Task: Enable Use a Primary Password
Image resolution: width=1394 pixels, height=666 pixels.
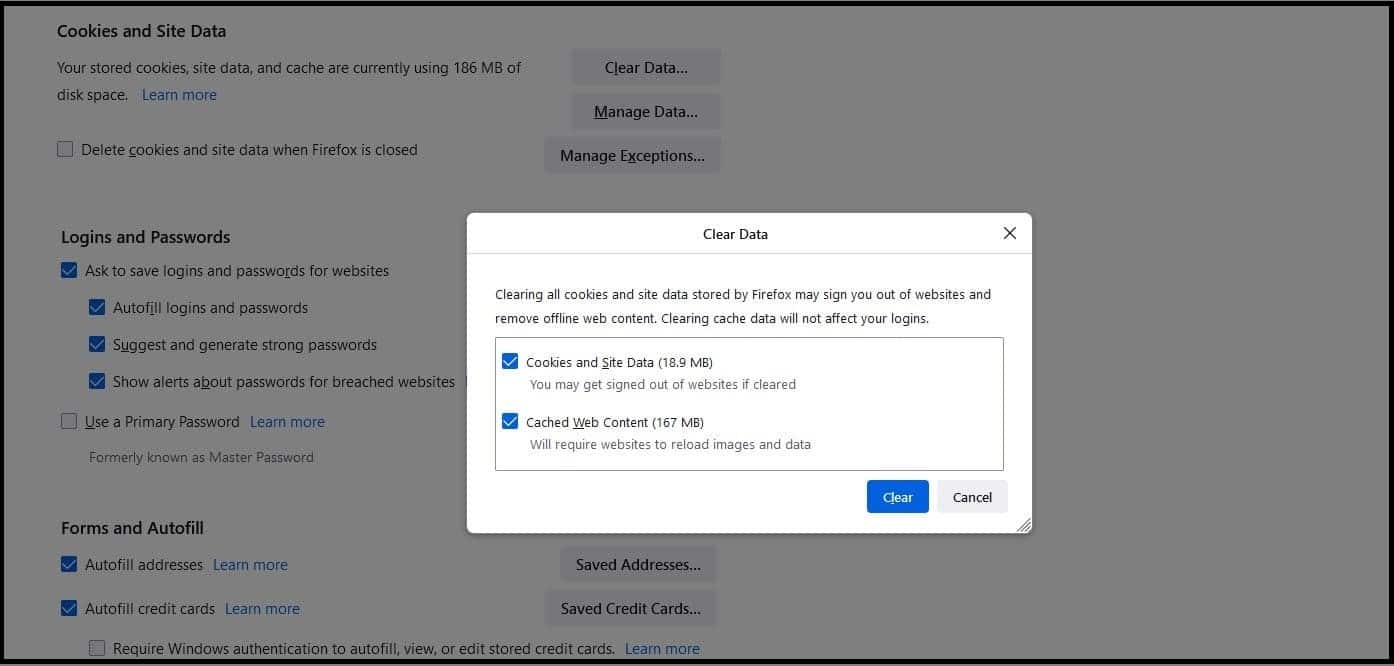Action: coord(69,421)
